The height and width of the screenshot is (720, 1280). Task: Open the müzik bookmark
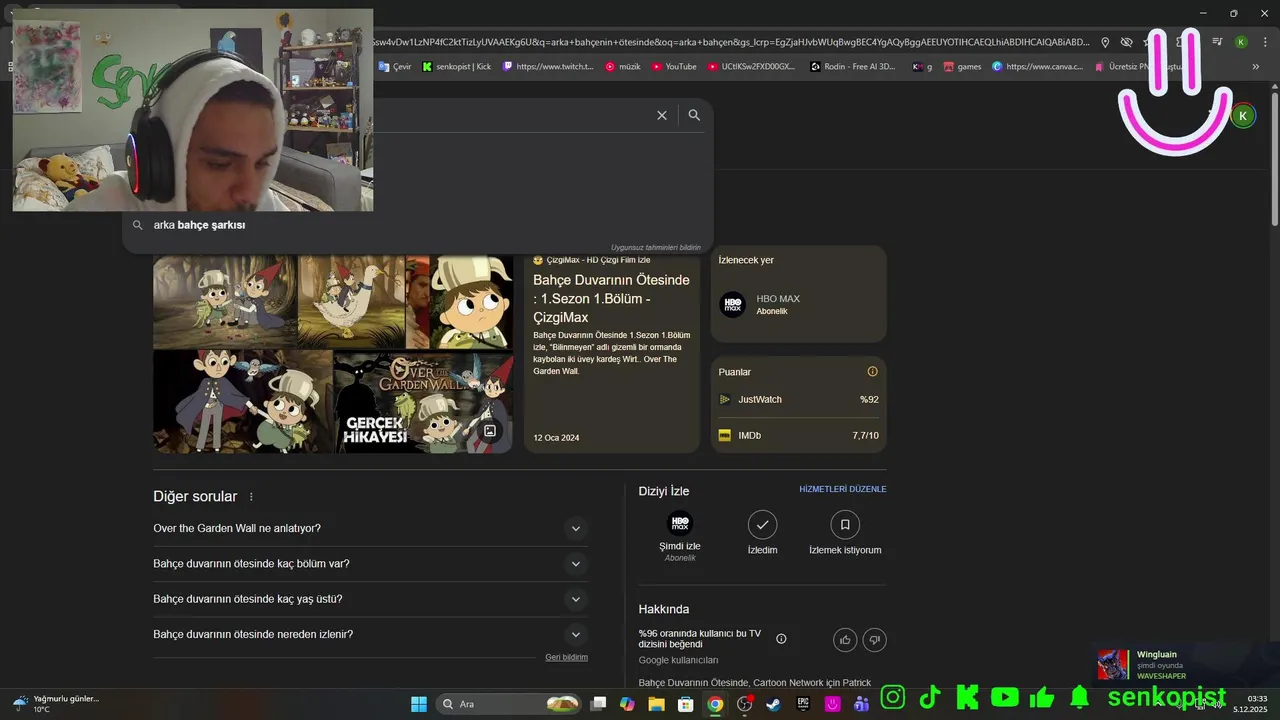[x=623, y=67]
